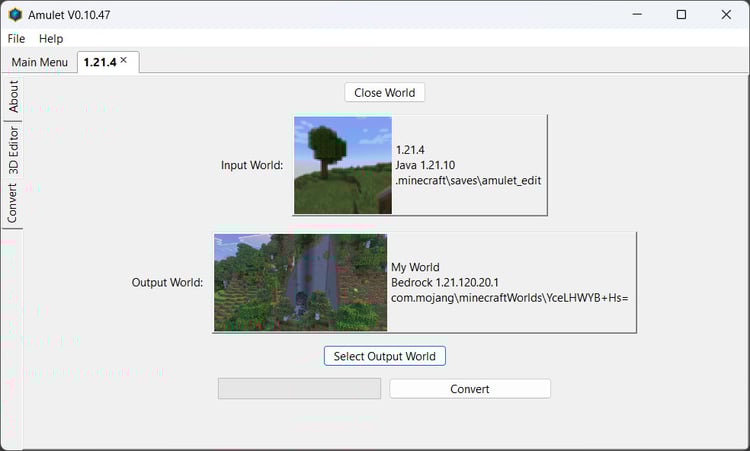This screenshot has height=451, width=750.
Task: Open the About side tab
Action: [x=13, y=97]
